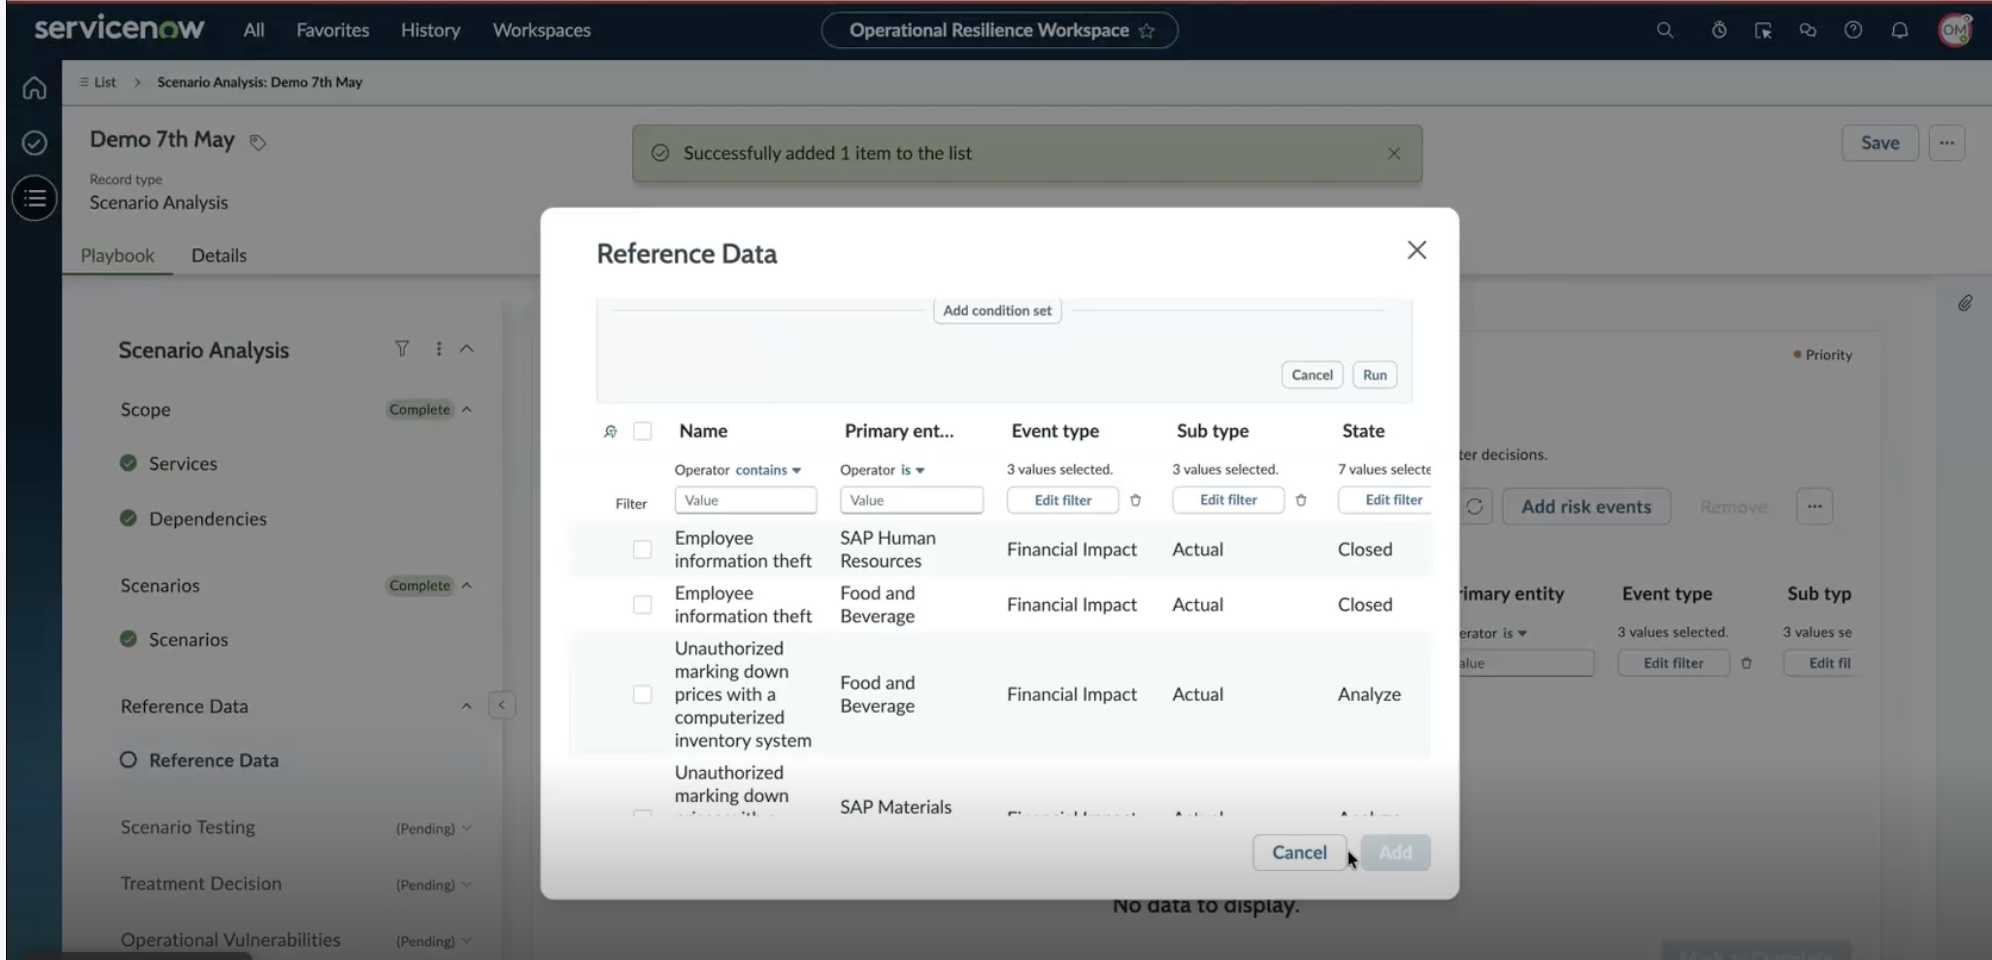Favorite the Operational Resilience Workspace star
1992x960 pixels.
(1147, 31)
